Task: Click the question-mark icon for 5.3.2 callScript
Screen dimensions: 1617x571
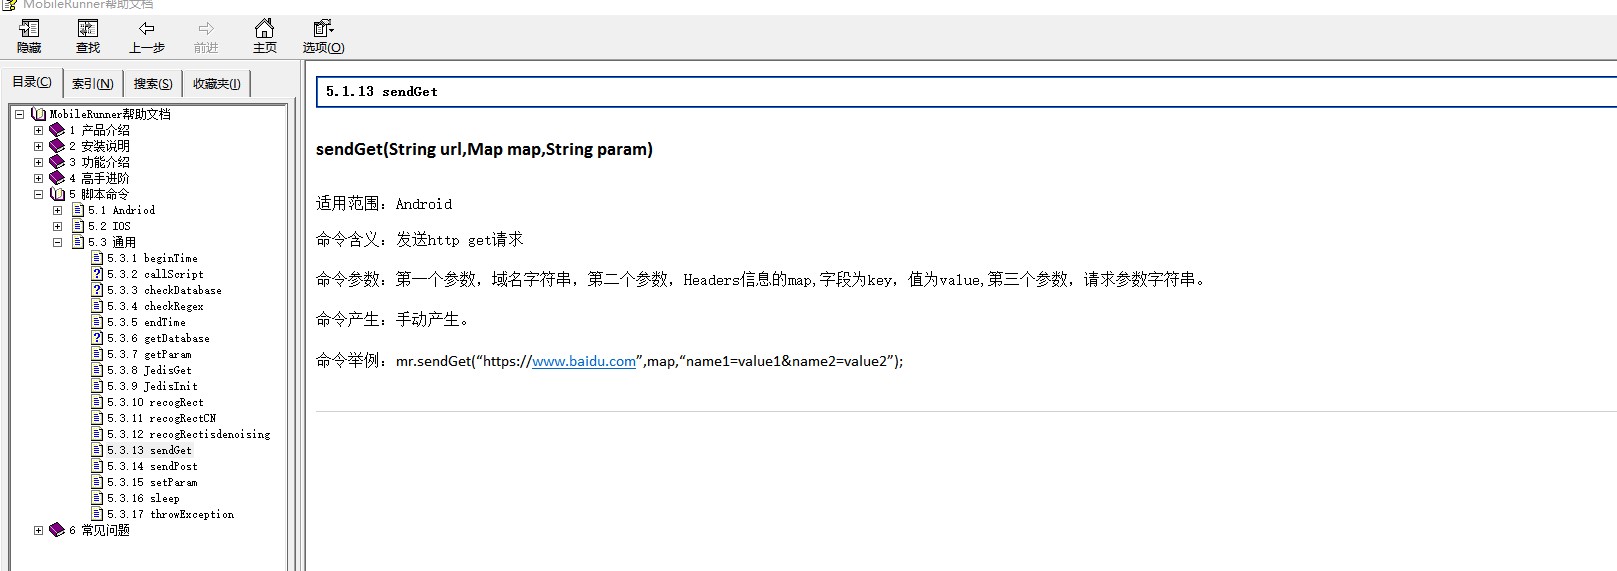Action: pyautogui.click(x=97, y=274)
